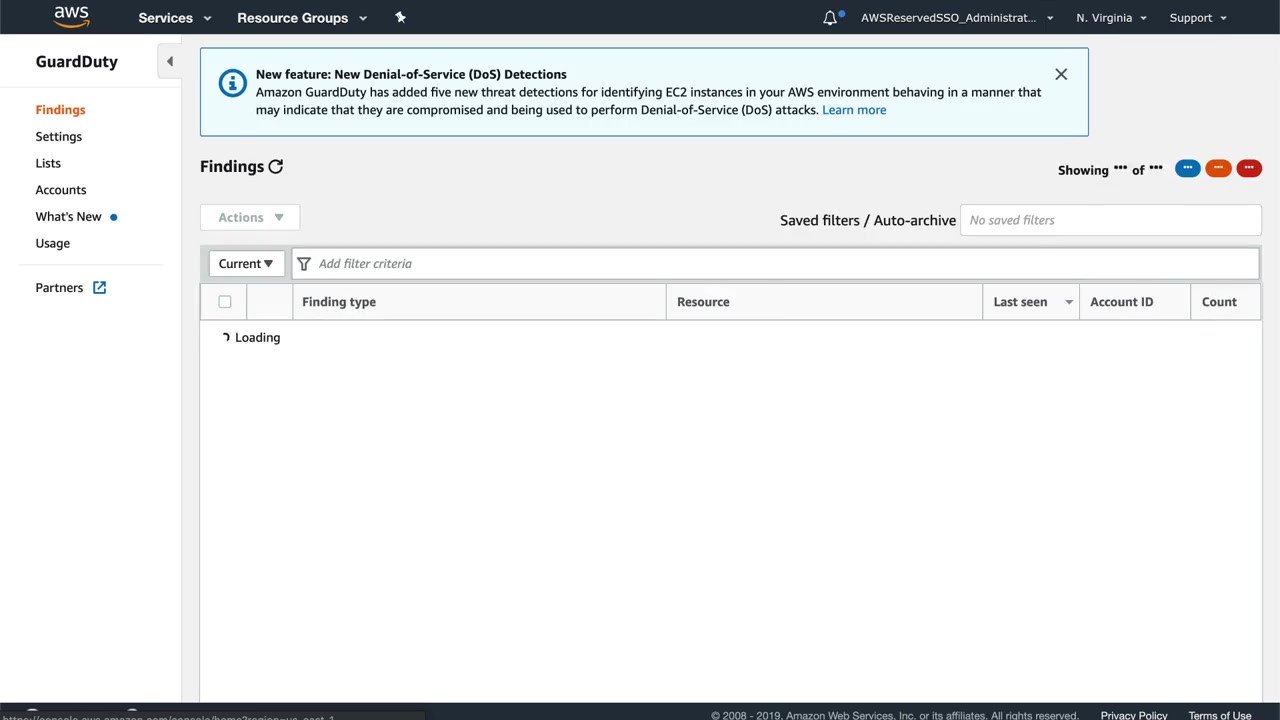The image size is (1280, 720).
Task: Open Usage in the sidebar
Action: point(53,243)
